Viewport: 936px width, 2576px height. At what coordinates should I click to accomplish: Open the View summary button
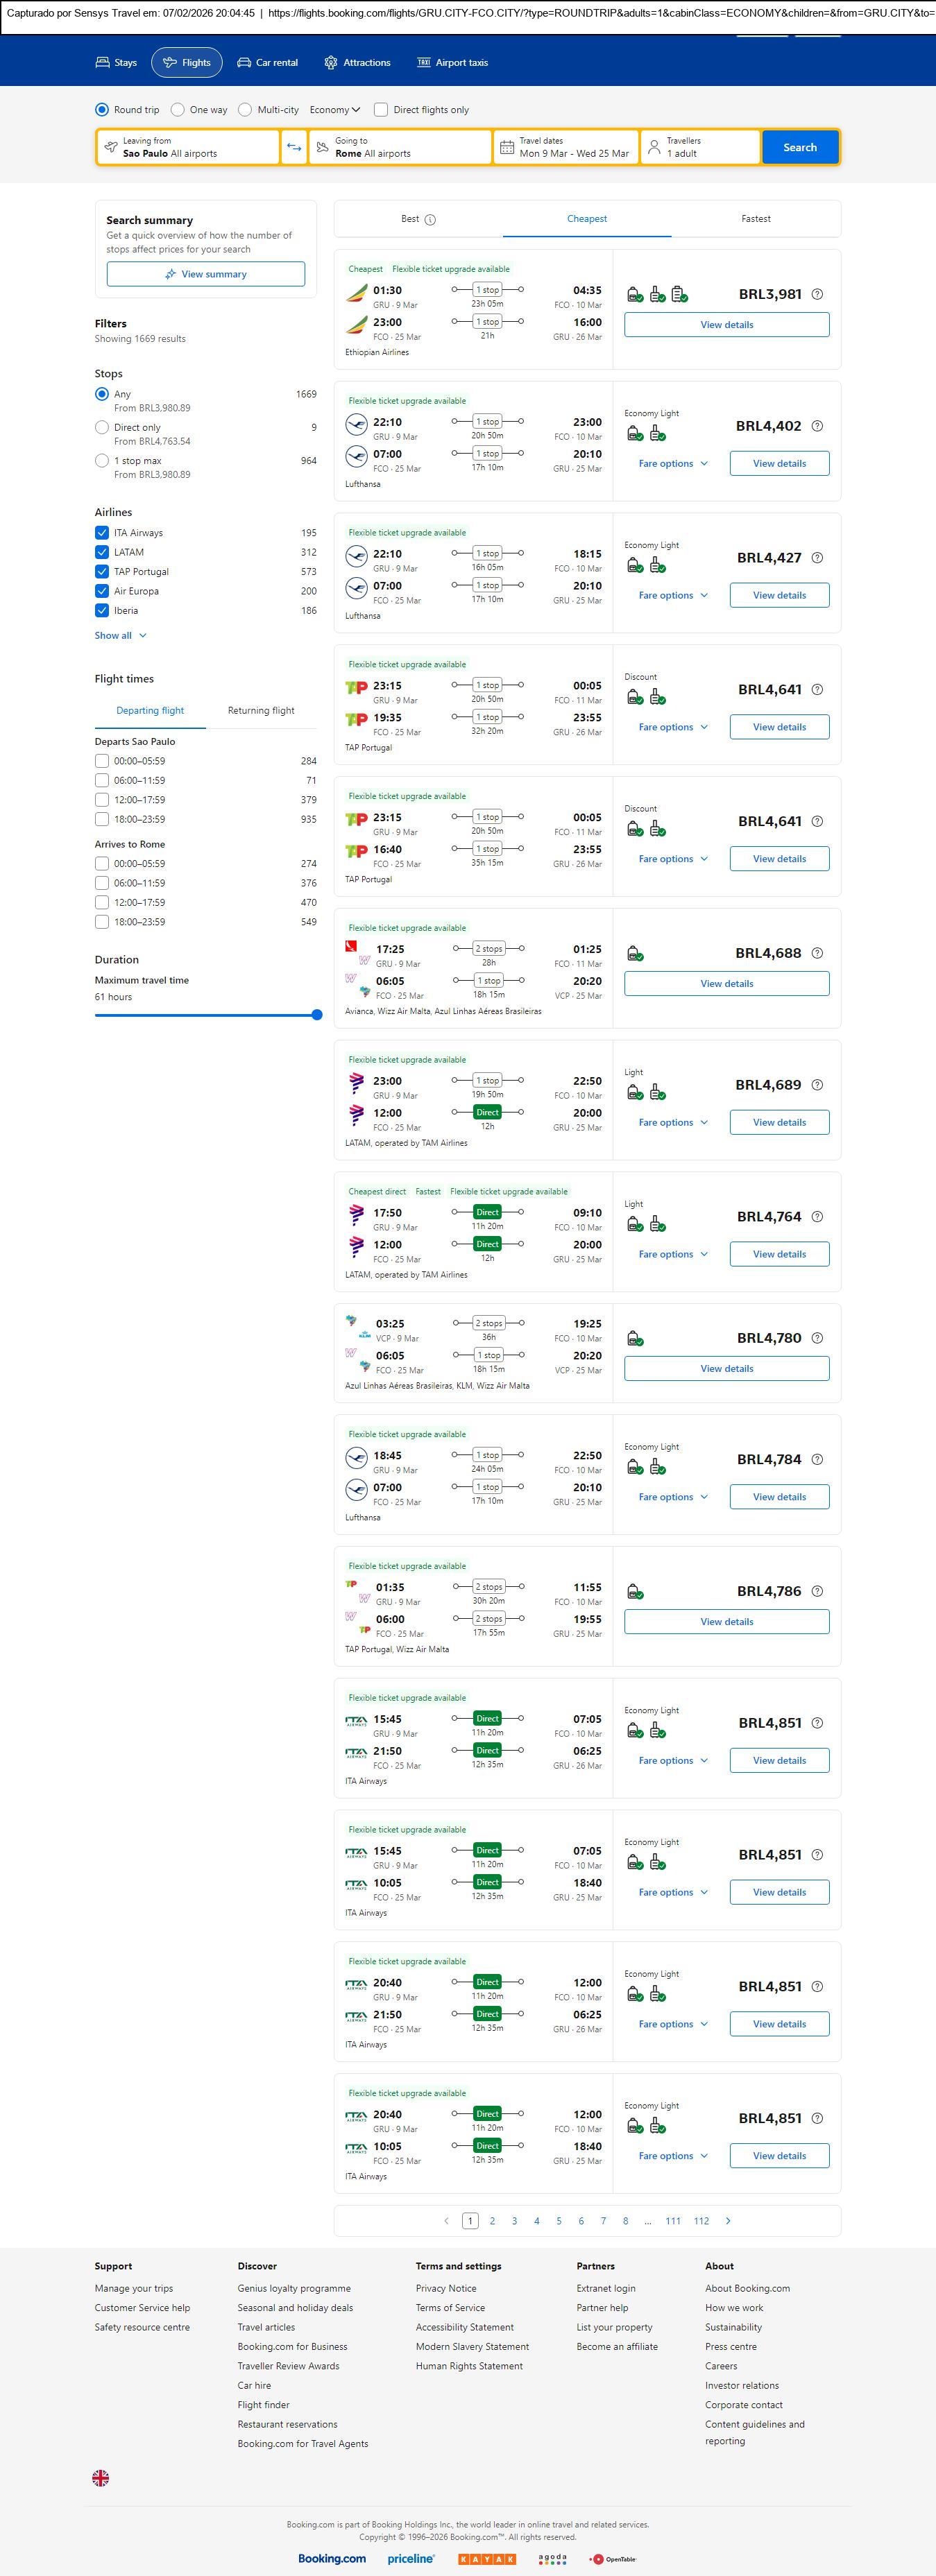click(x=206, y=274)
